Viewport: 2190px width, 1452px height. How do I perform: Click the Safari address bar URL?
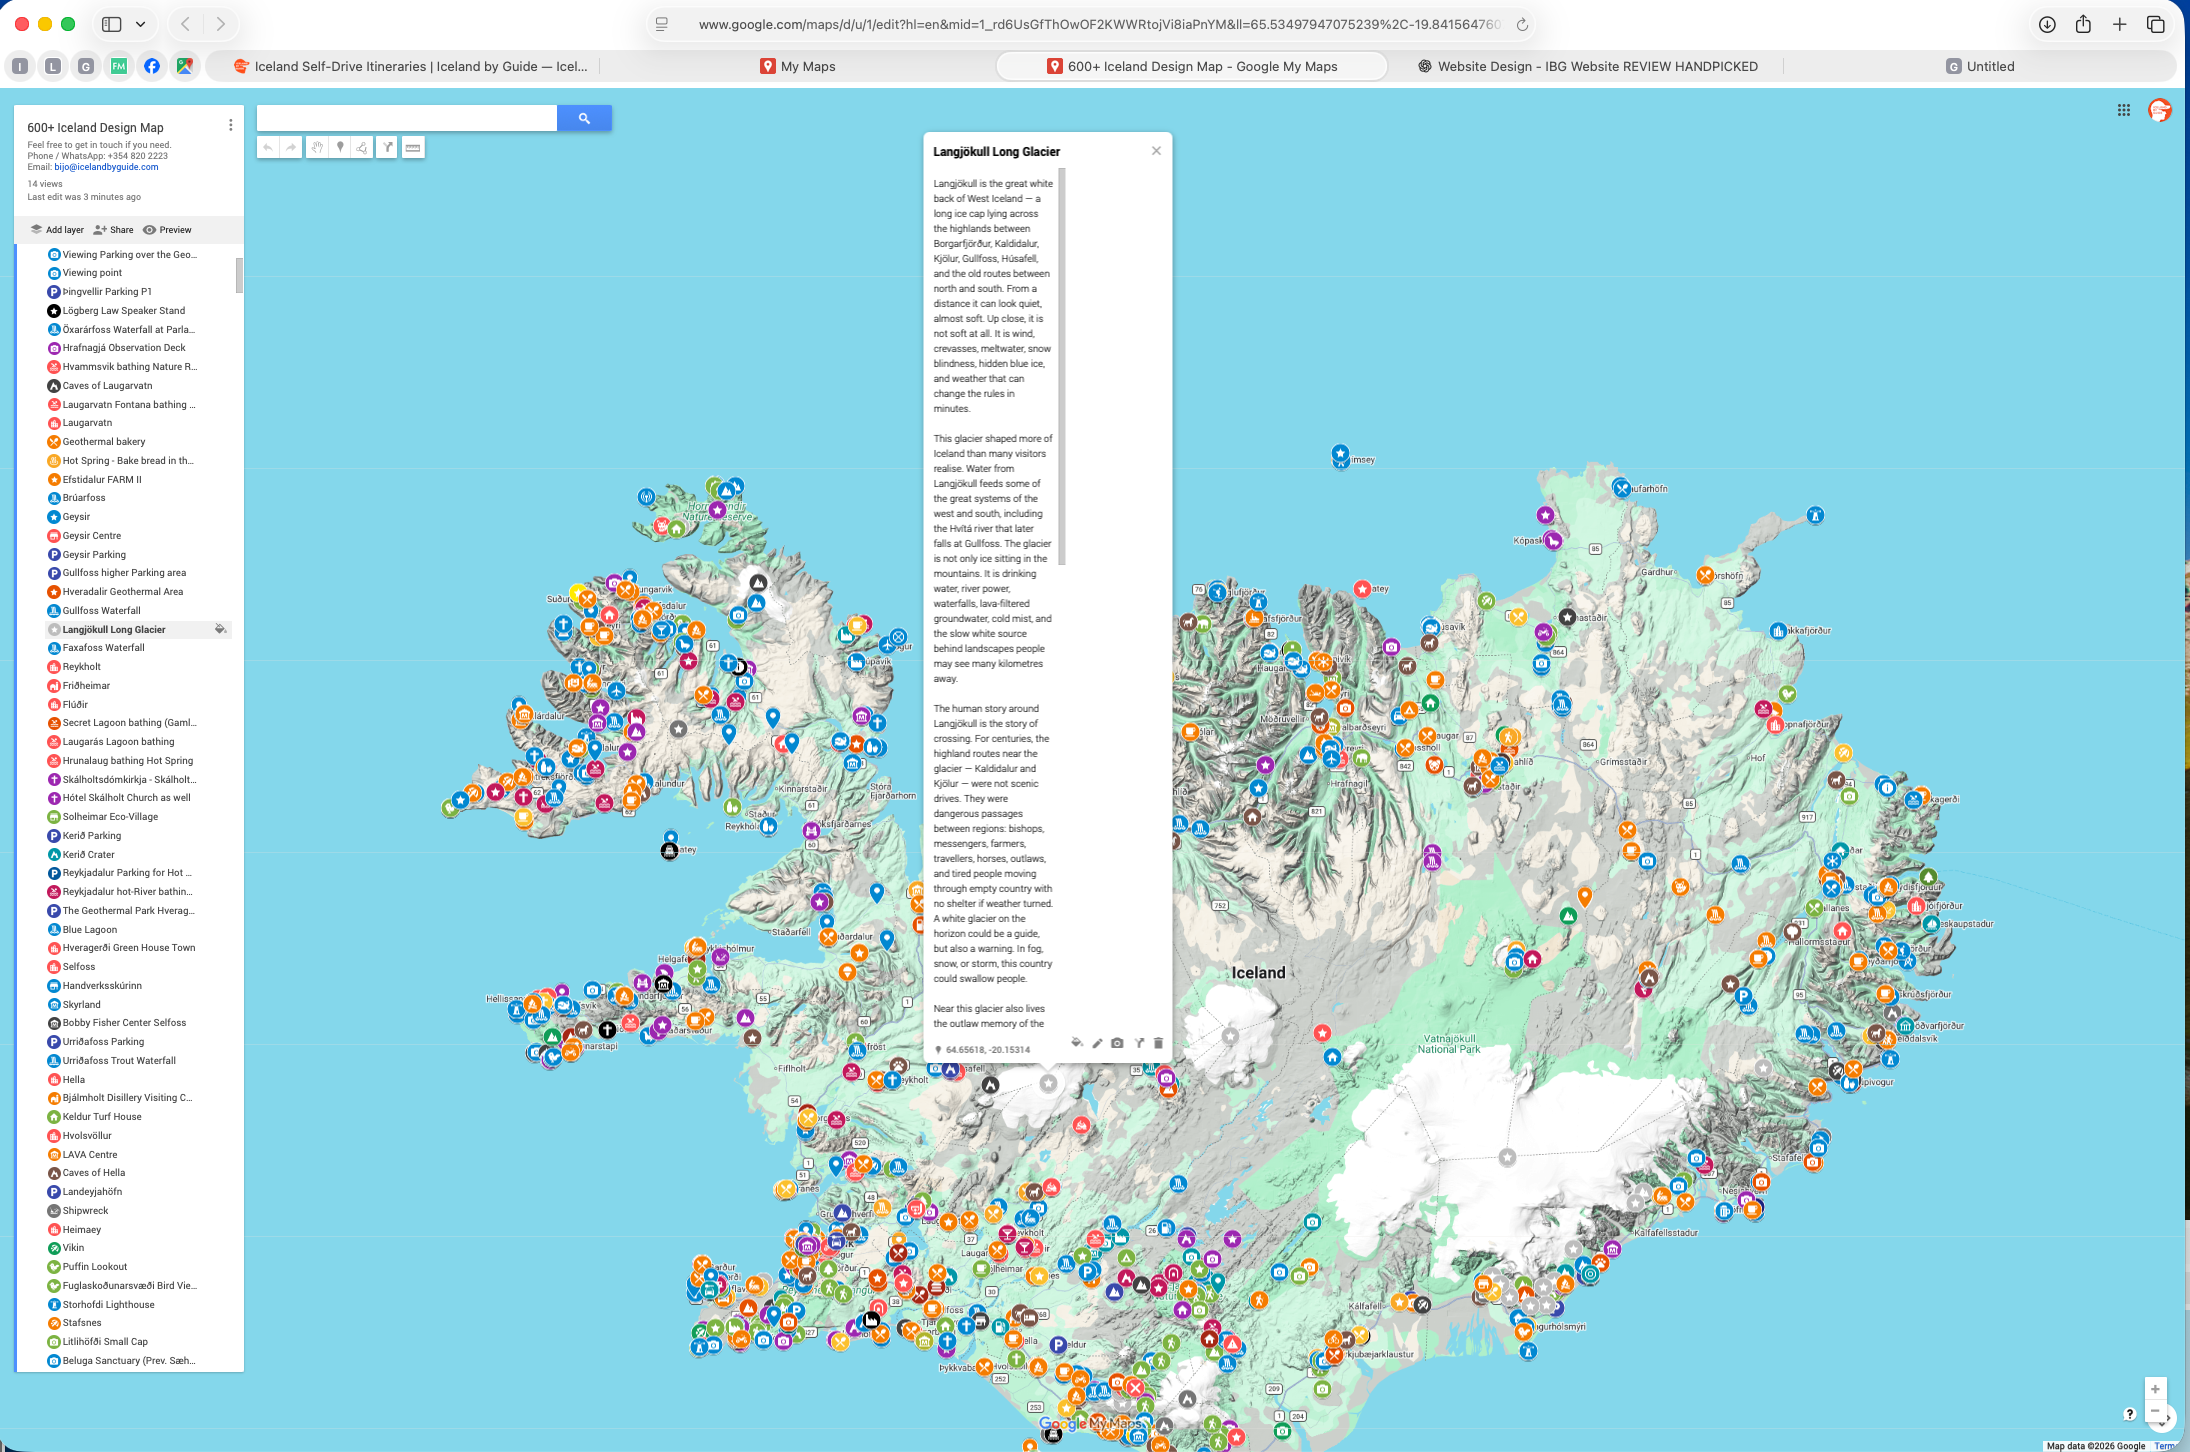tap(1100, 24)
